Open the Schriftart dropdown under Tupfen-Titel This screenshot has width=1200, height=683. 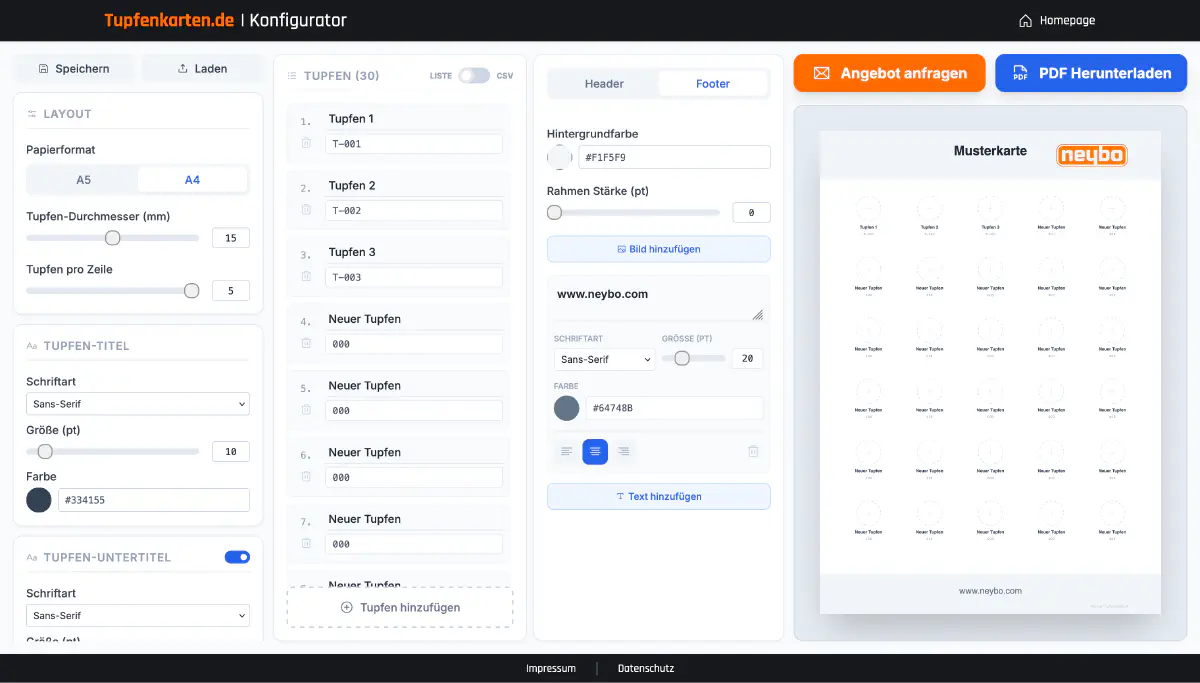pyautogui.click(x=137, y=403)
